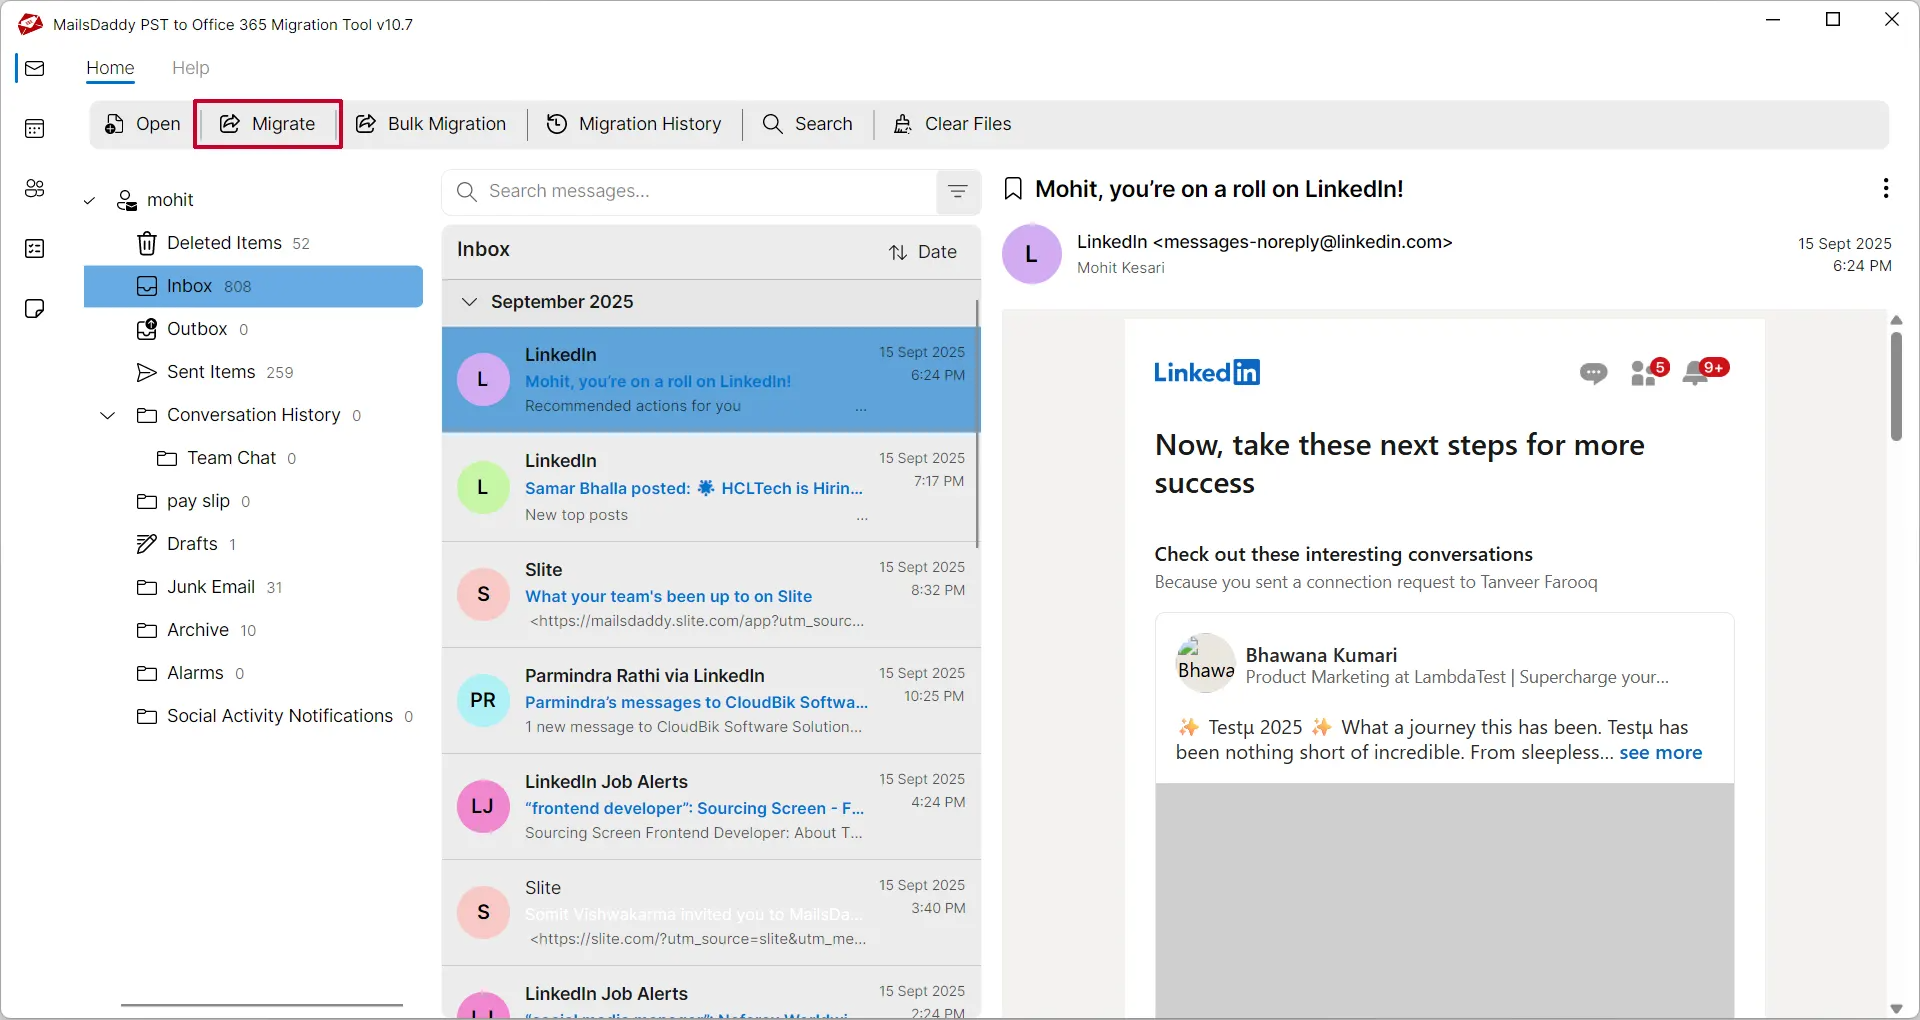Click the bookmark icon beside email subject
Screen dimensions: 1920x1020
pos(1013,189)
